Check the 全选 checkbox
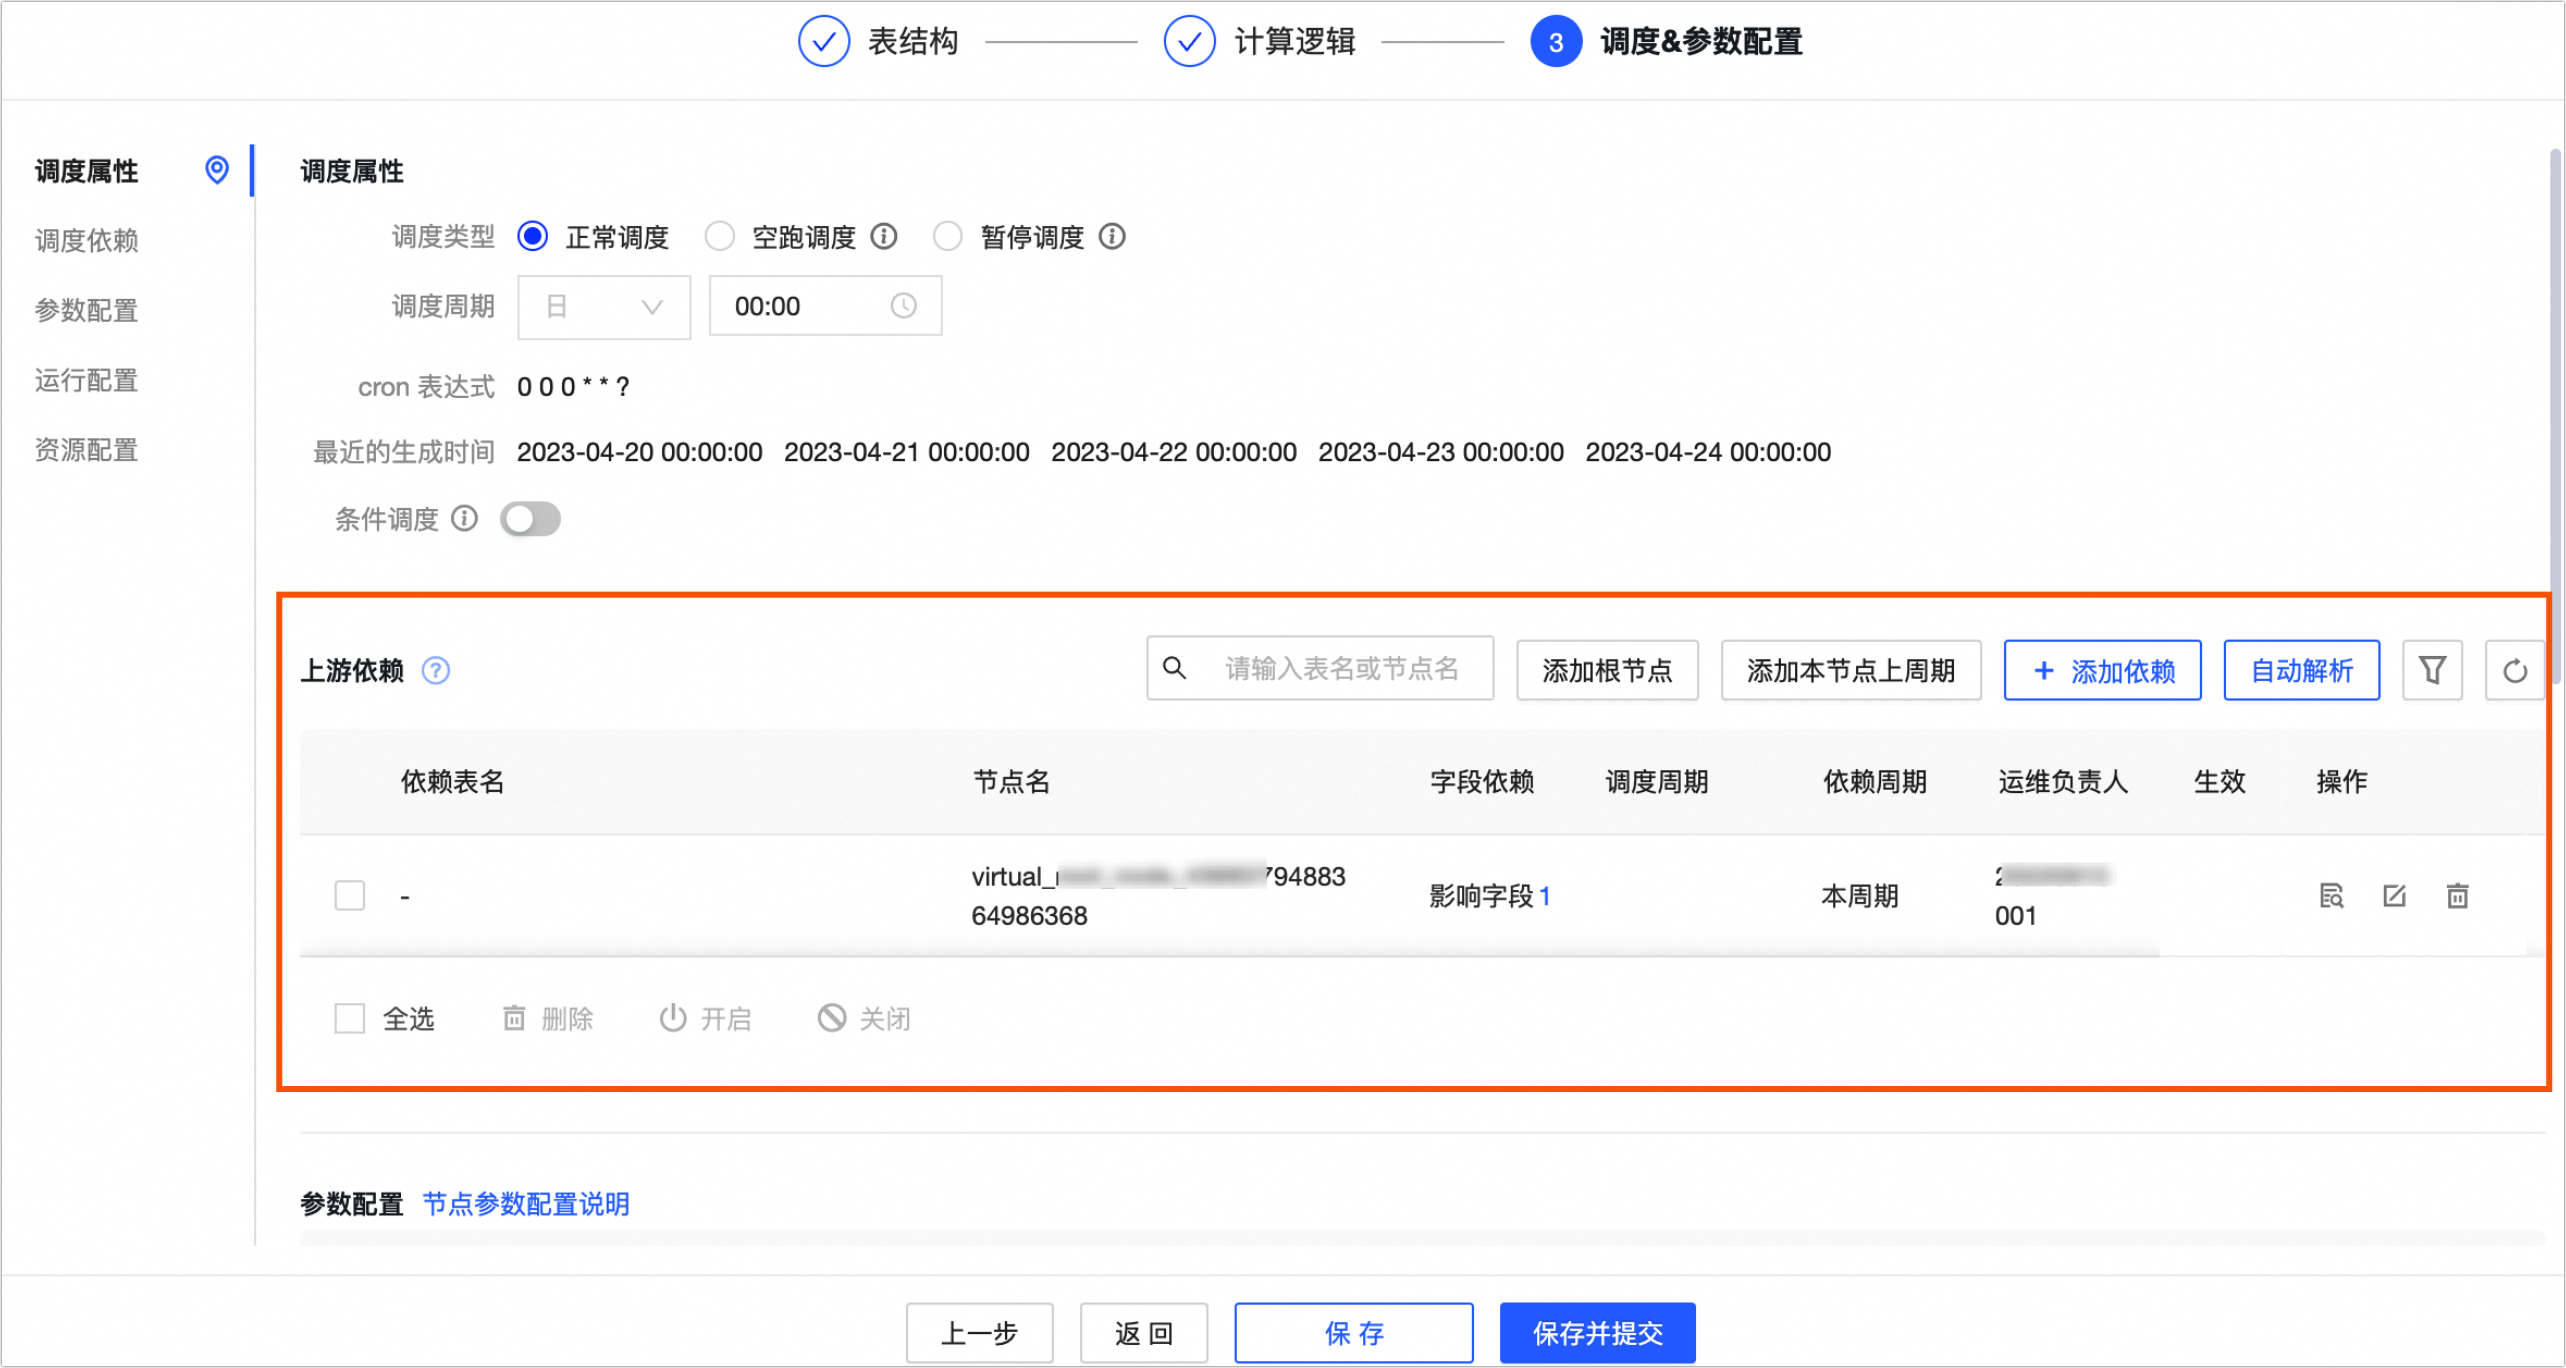Screen dimensions: 2566x1368 click(x=350, y=1018)
